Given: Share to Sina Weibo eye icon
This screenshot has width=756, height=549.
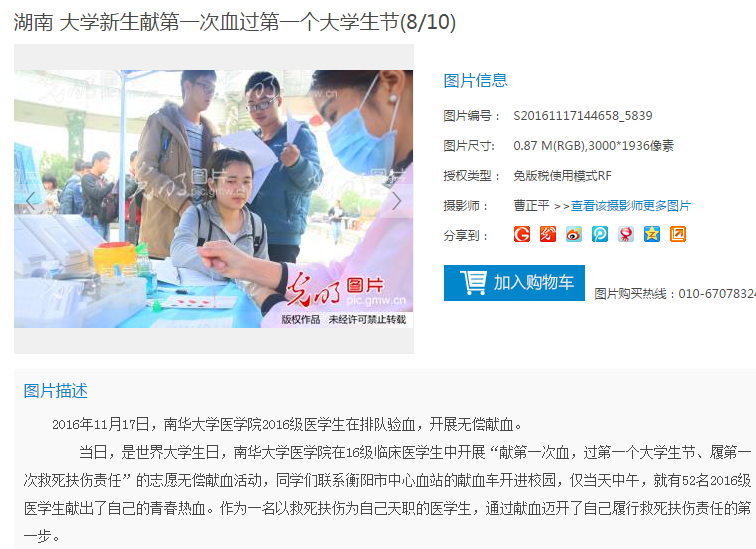Looking at the screenshot, I should point(574,234).
